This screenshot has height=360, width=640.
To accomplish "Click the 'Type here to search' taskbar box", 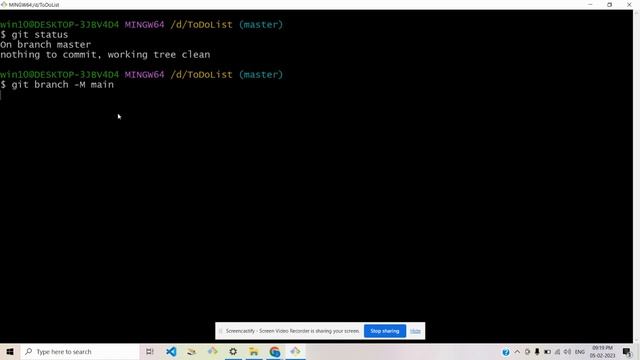I will point(80,351).
